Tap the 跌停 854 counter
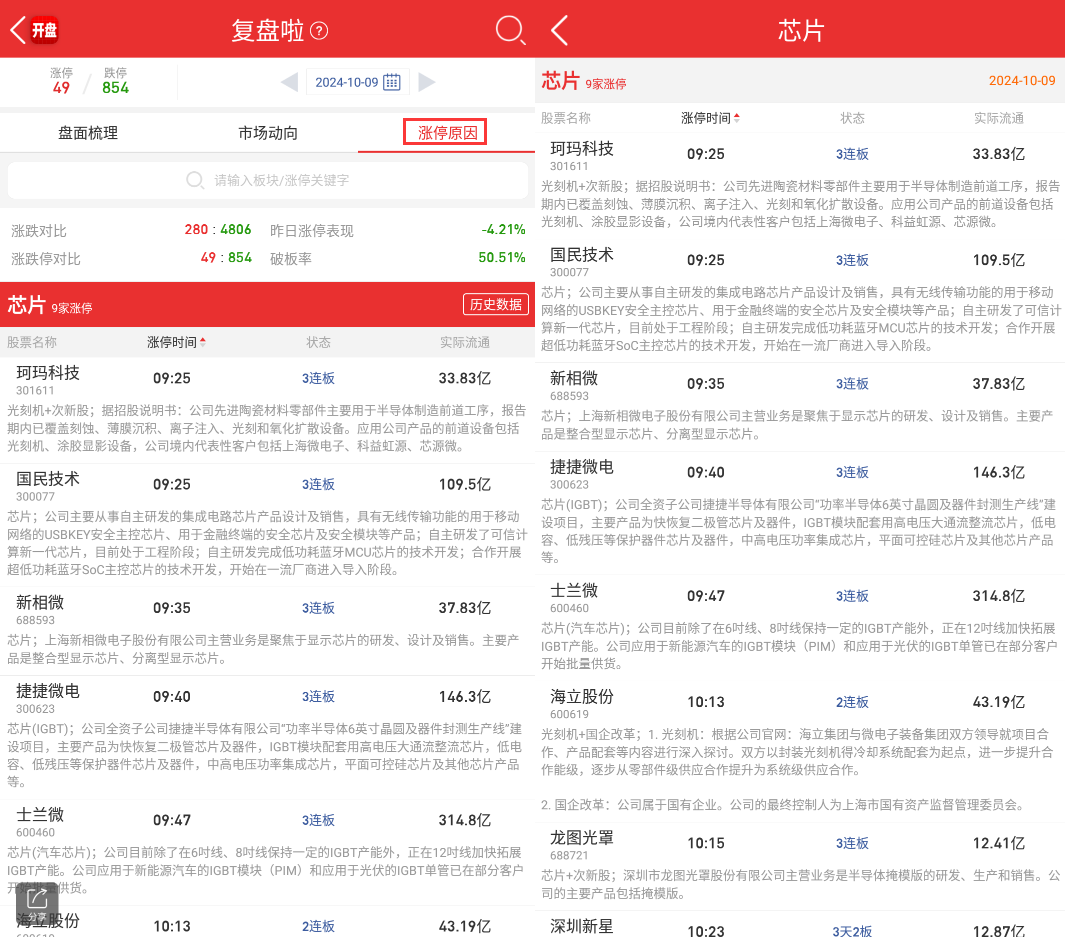 (x=115, y=81)
